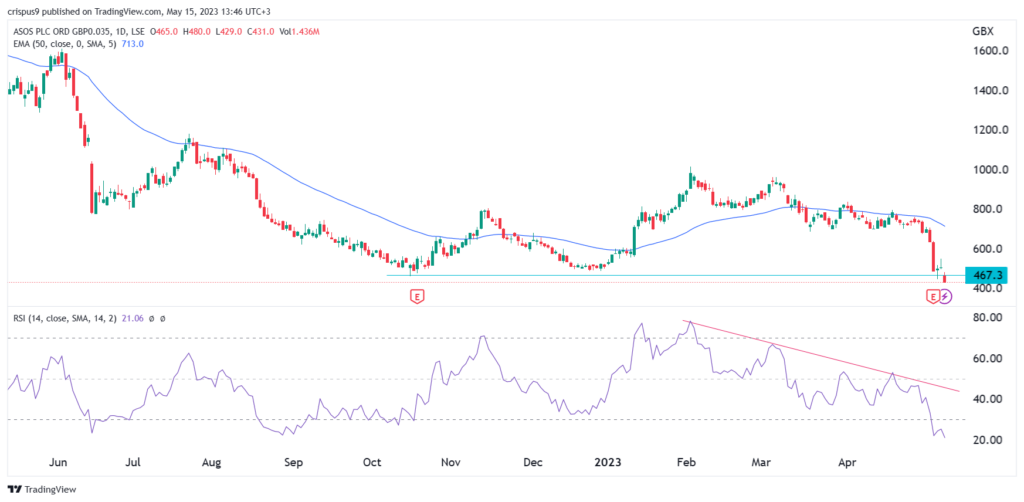Click the Aug label on time axis
1024x502 pixels.
(211, 463)
